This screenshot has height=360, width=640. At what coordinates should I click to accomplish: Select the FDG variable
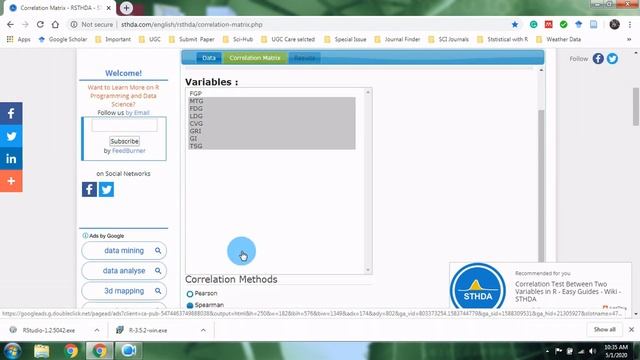[271, 109]
